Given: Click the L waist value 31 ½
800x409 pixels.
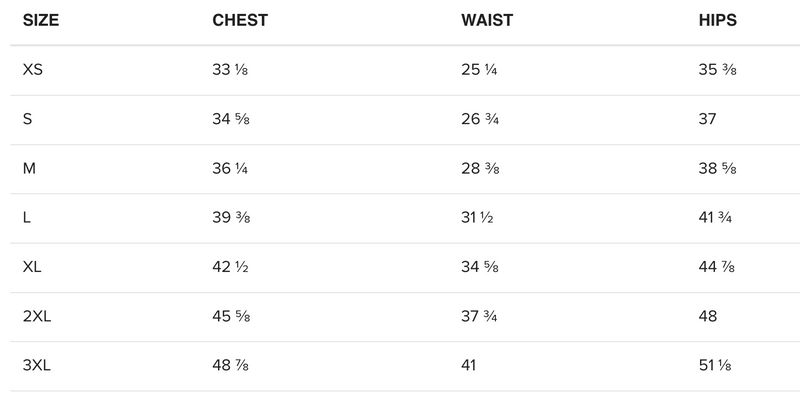Looking at the screenshot, I should pyautogui.click(x=478, y=218).
